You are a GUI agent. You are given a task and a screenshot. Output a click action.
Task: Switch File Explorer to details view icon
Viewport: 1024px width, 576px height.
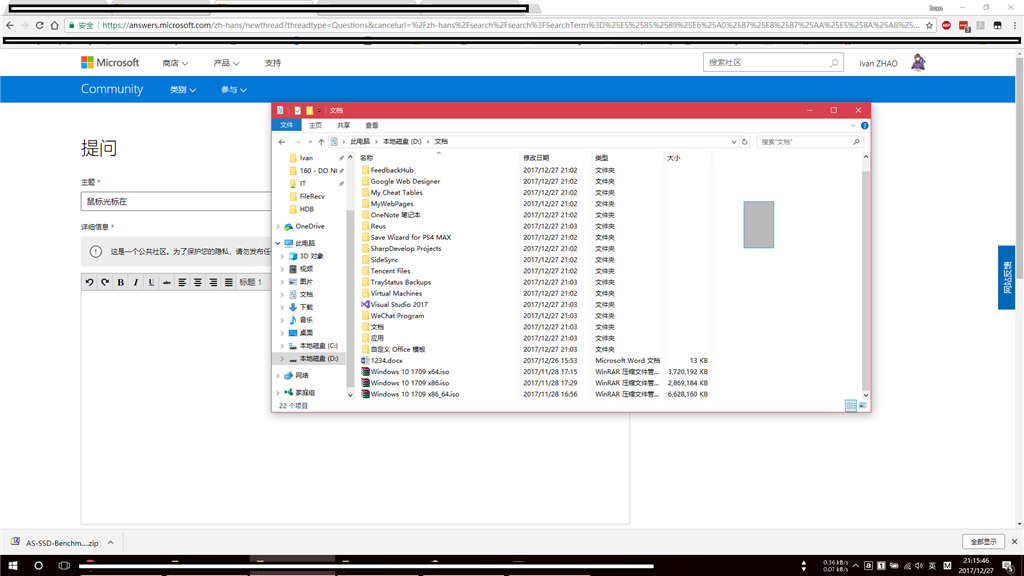coord(851,406)
